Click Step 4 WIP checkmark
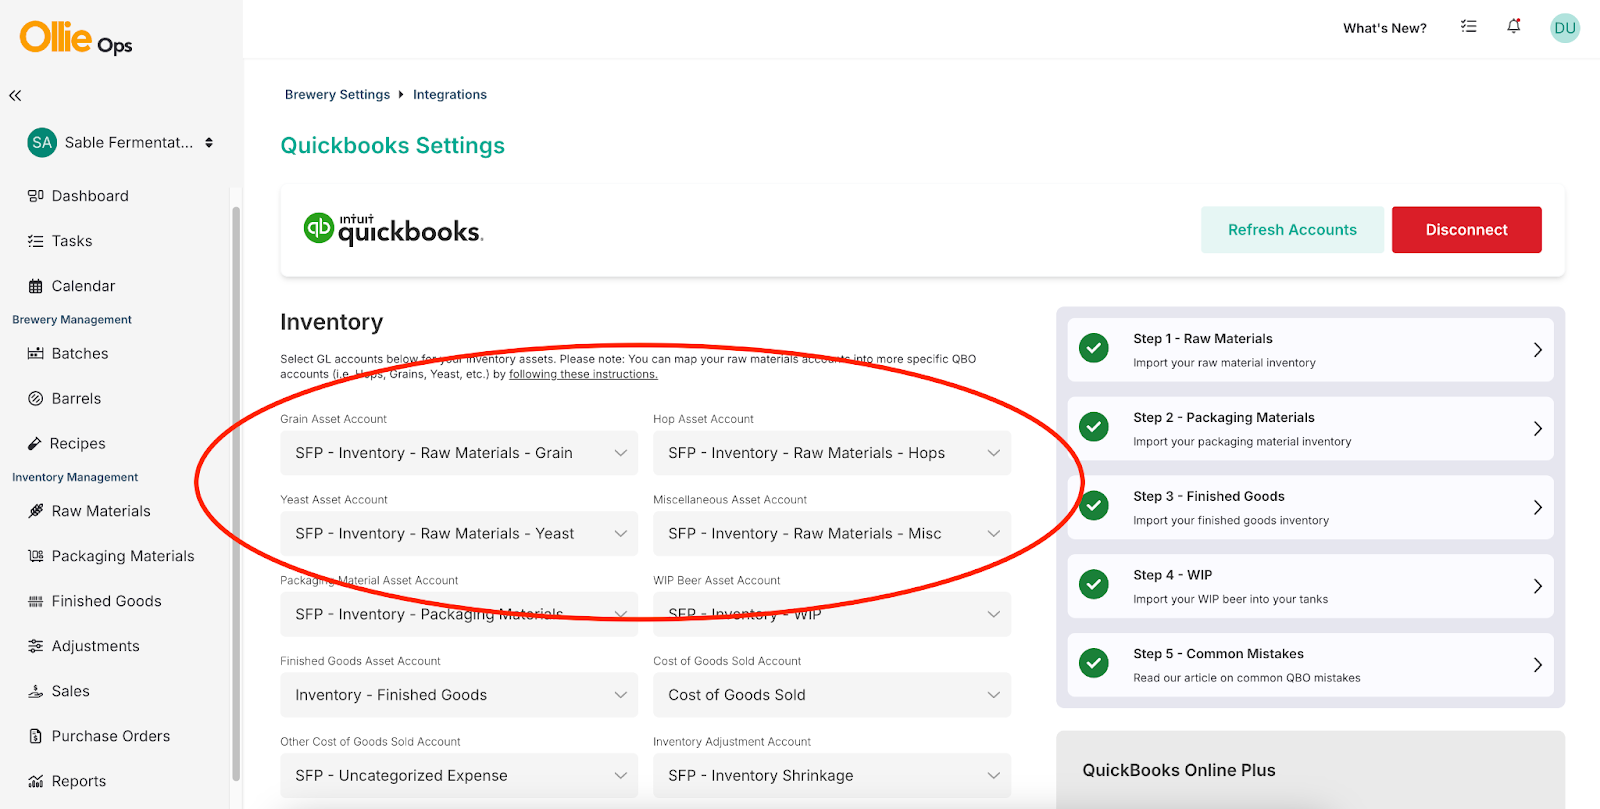 click(1094, 584)
